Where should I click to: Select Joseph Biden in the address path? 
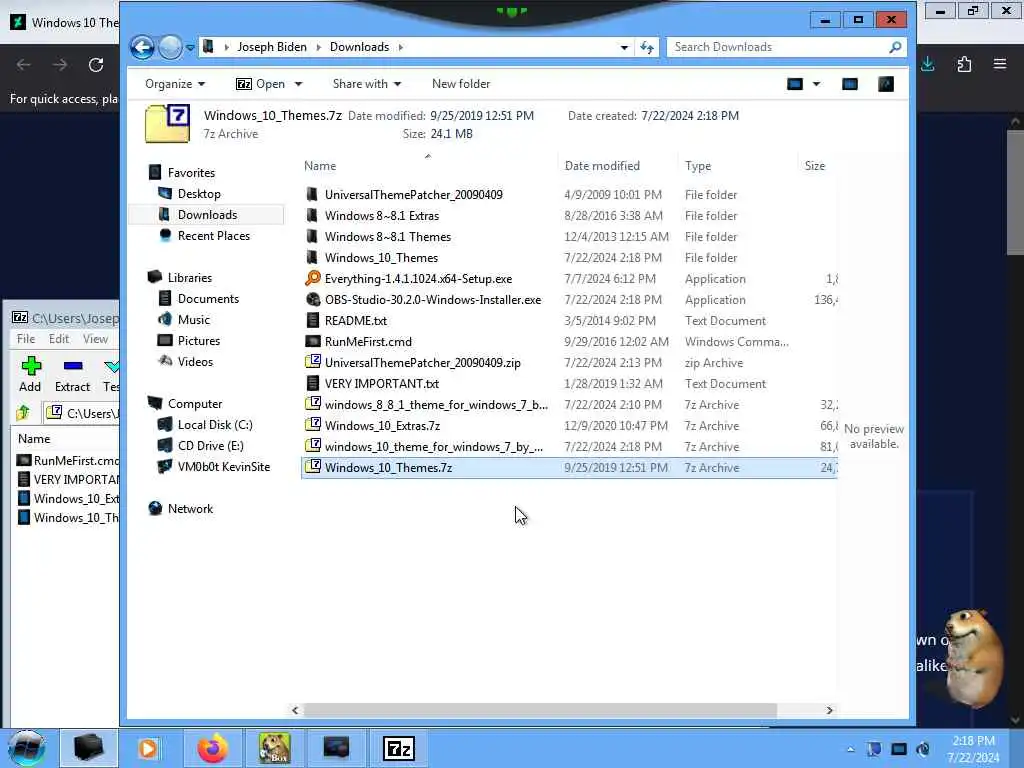pyautogui.click(x=272, y=47)
